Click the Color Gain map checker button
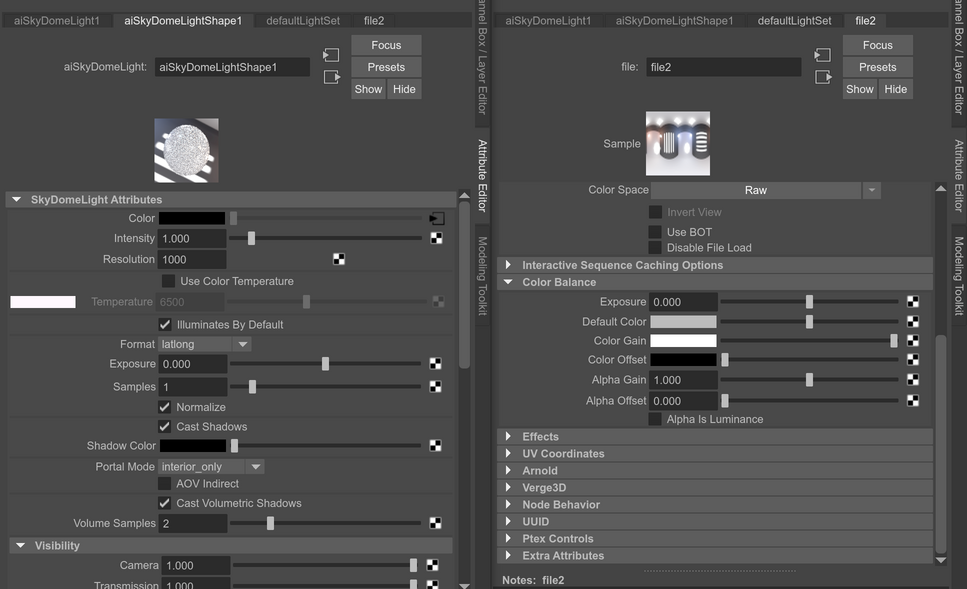967x589 pixels. [913, 340]
